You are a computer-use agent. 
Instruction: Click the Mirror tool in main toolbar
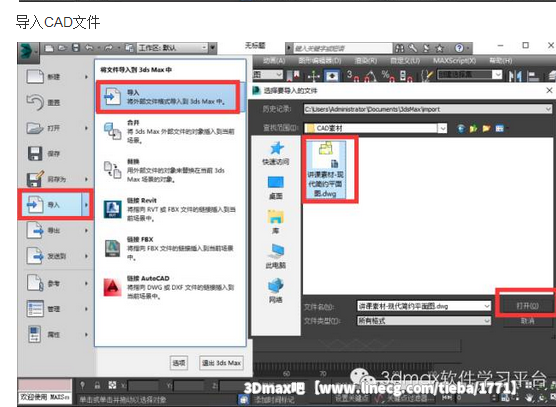coord(514,76)
